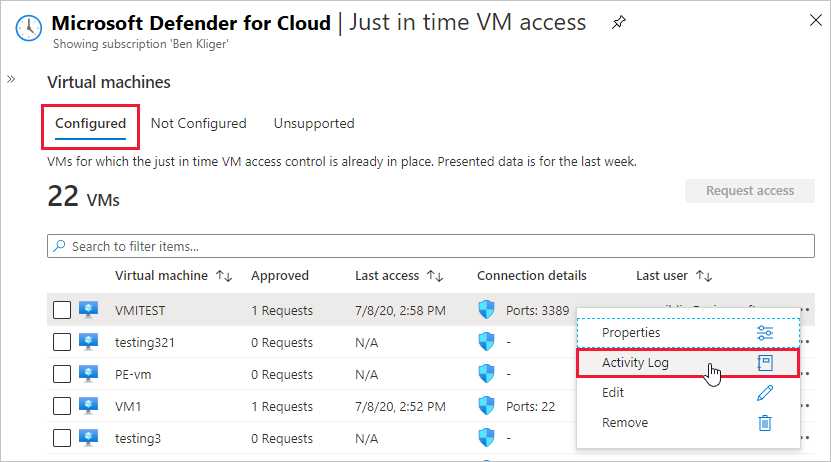
Task: Expand the collapsed left navigation chevron
Action: 11,78
